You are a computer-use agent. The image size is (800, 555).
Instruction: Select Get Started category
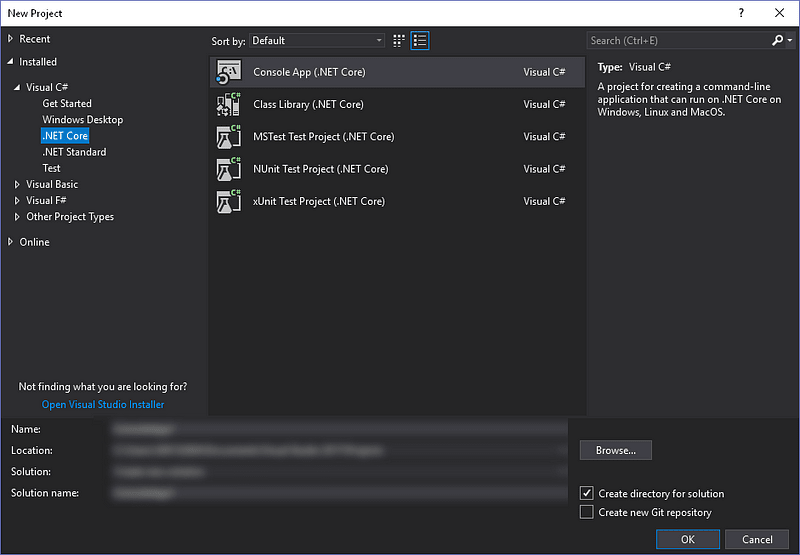tap(67, 104)
